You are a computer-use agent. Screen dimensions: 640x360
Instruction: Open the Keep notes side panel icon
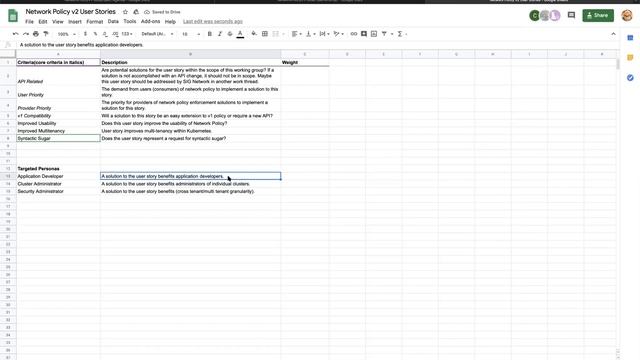(x=630, y=58)
